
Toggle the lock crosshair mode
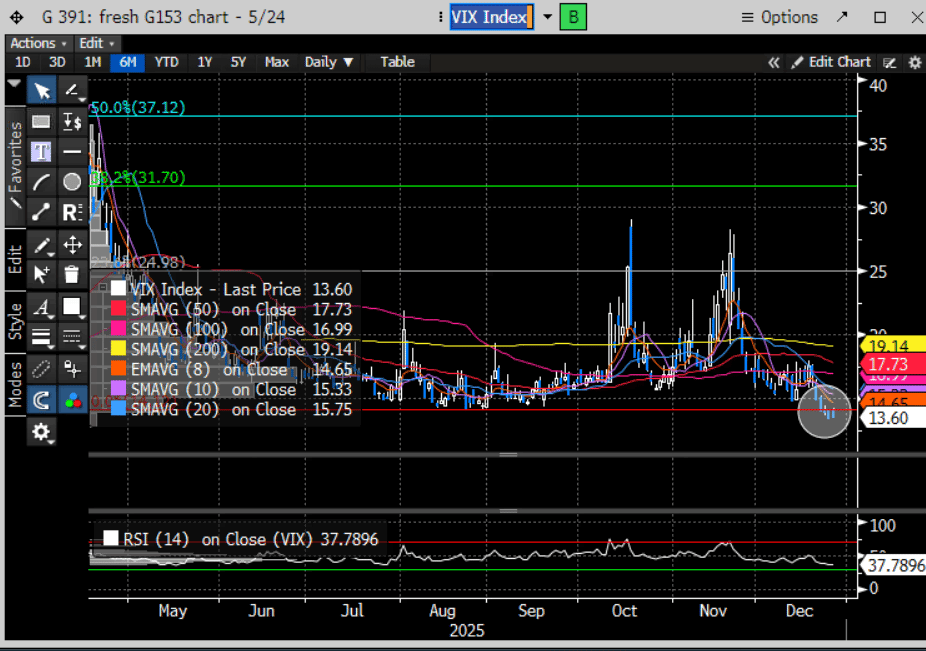(x=72, y=368)
